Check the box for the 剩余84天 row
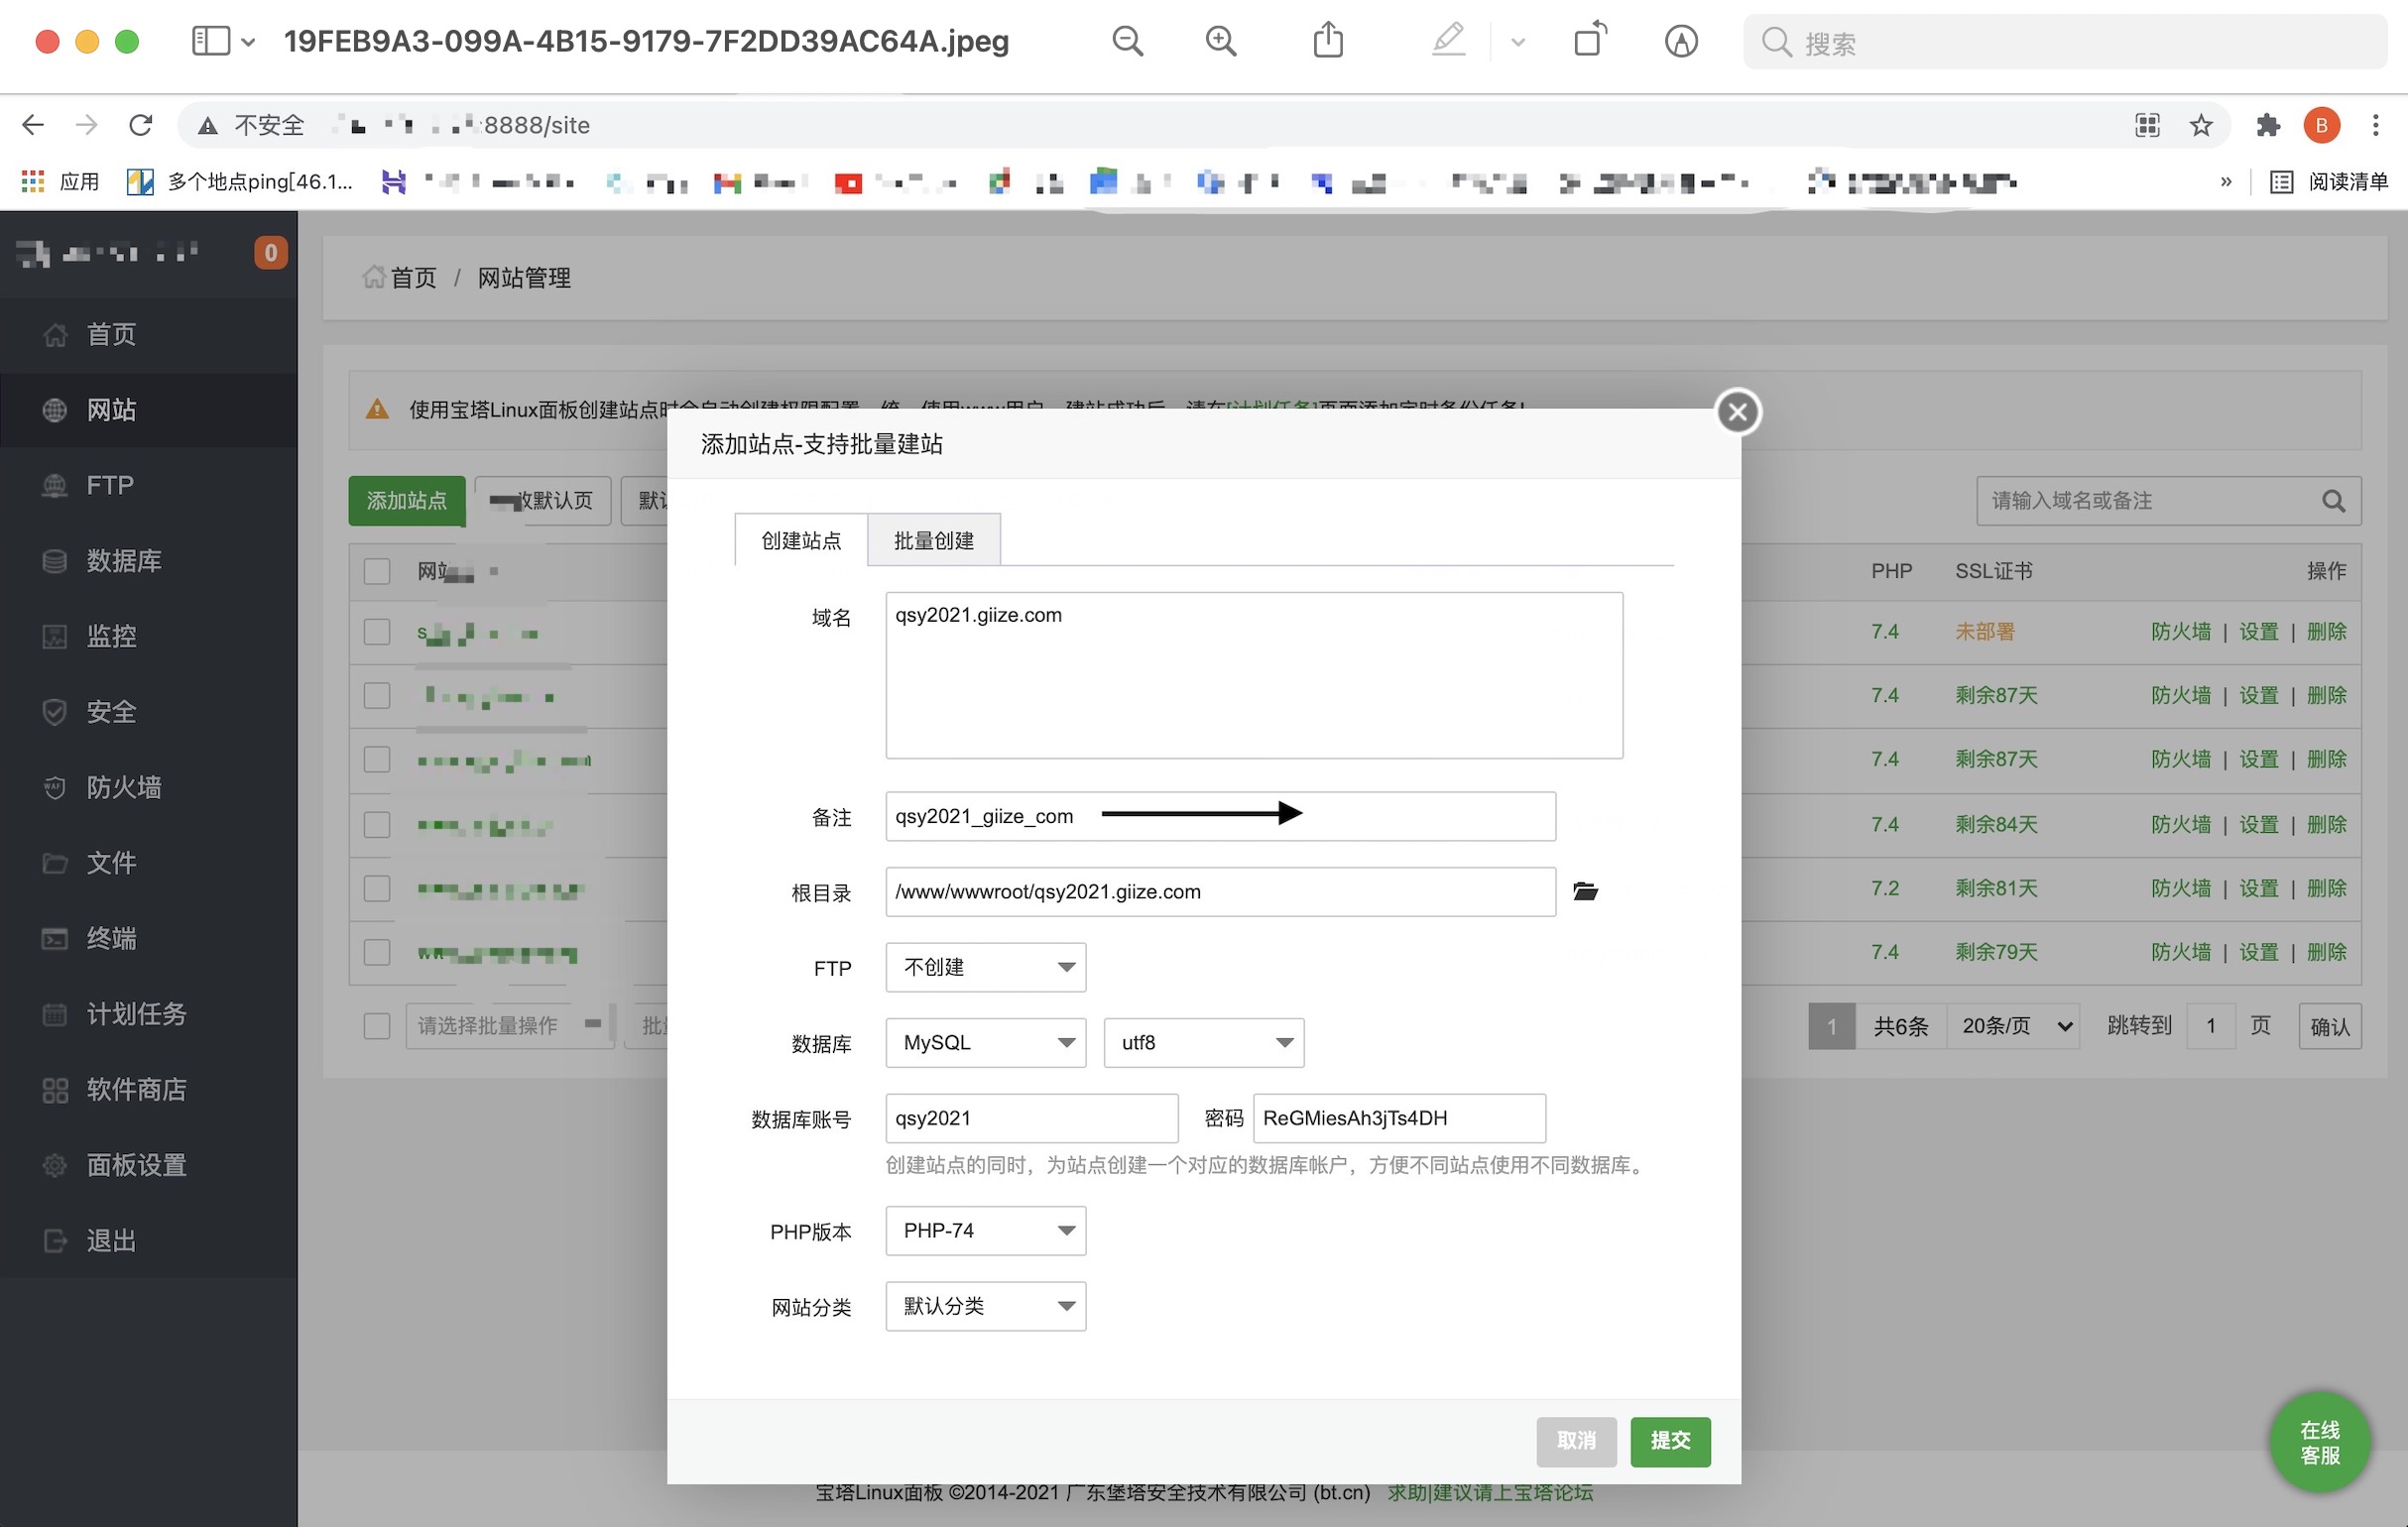 click(377, 825)
